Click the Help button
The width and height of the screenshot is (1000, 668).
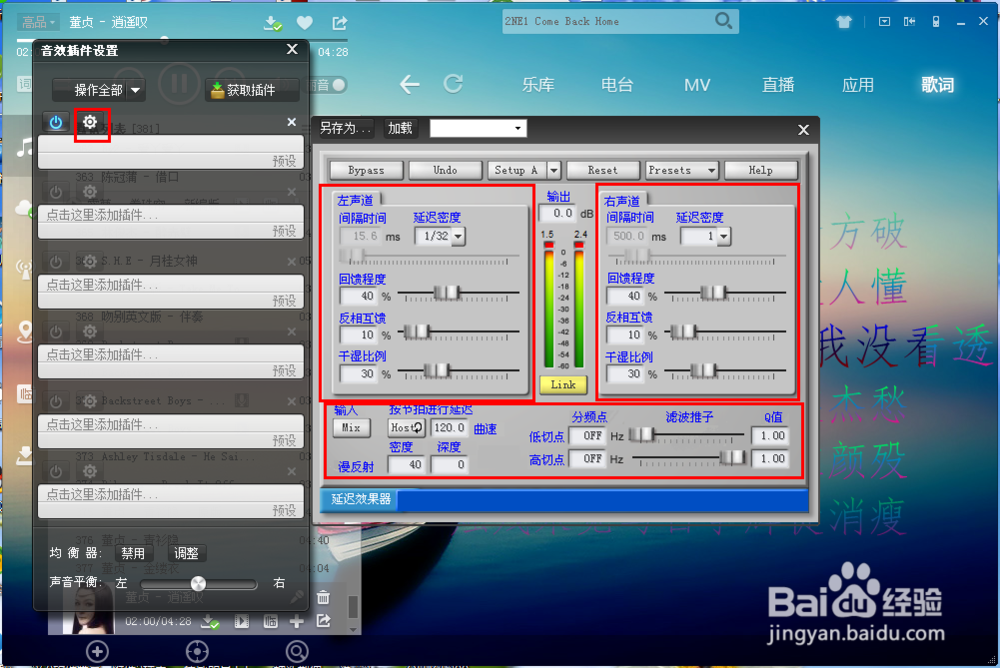(x=760, y=170)
